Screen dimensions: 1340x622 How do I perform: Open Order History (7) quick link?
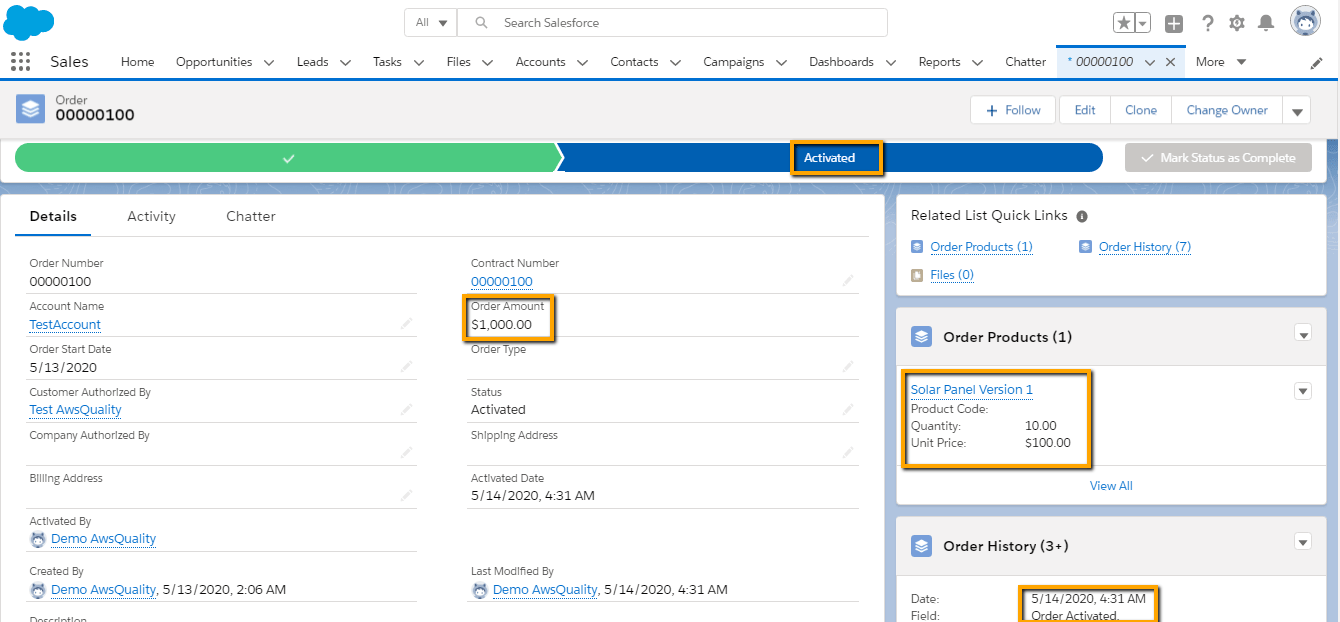click(1145, 247)
